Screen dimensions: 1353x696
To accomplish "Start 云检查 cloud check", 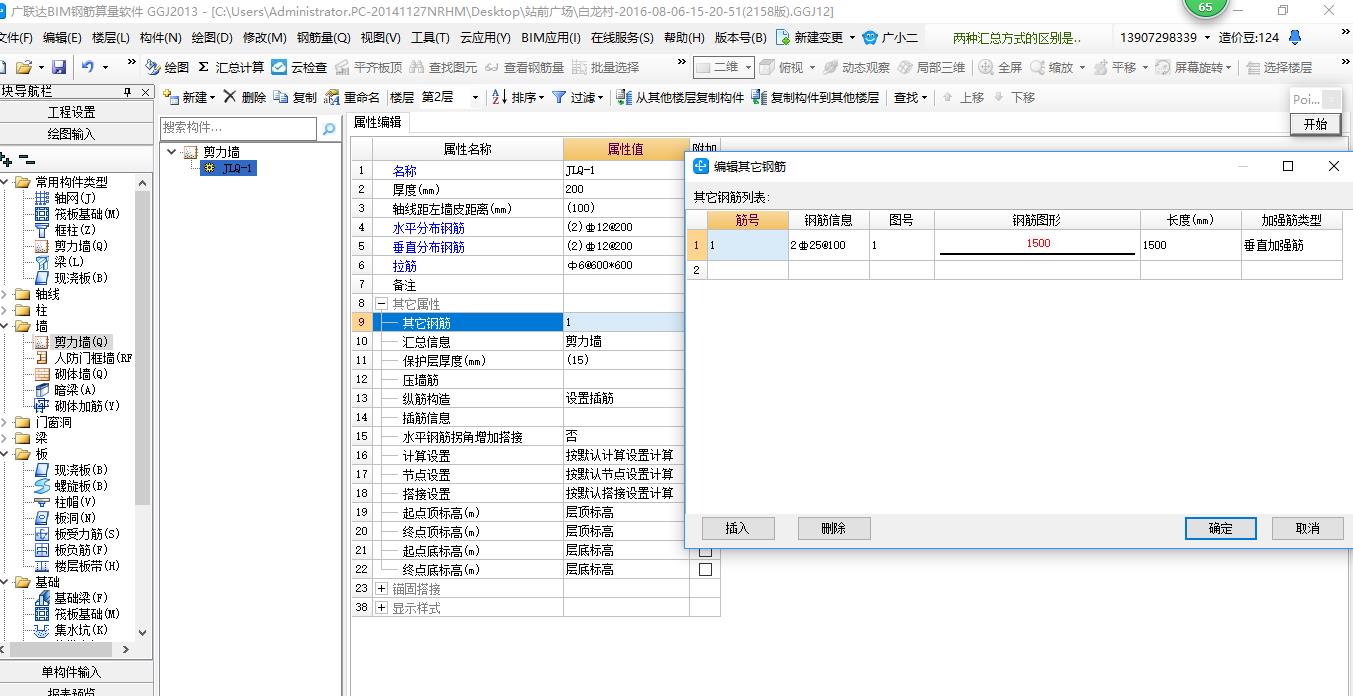I will [x=299, y=67].
